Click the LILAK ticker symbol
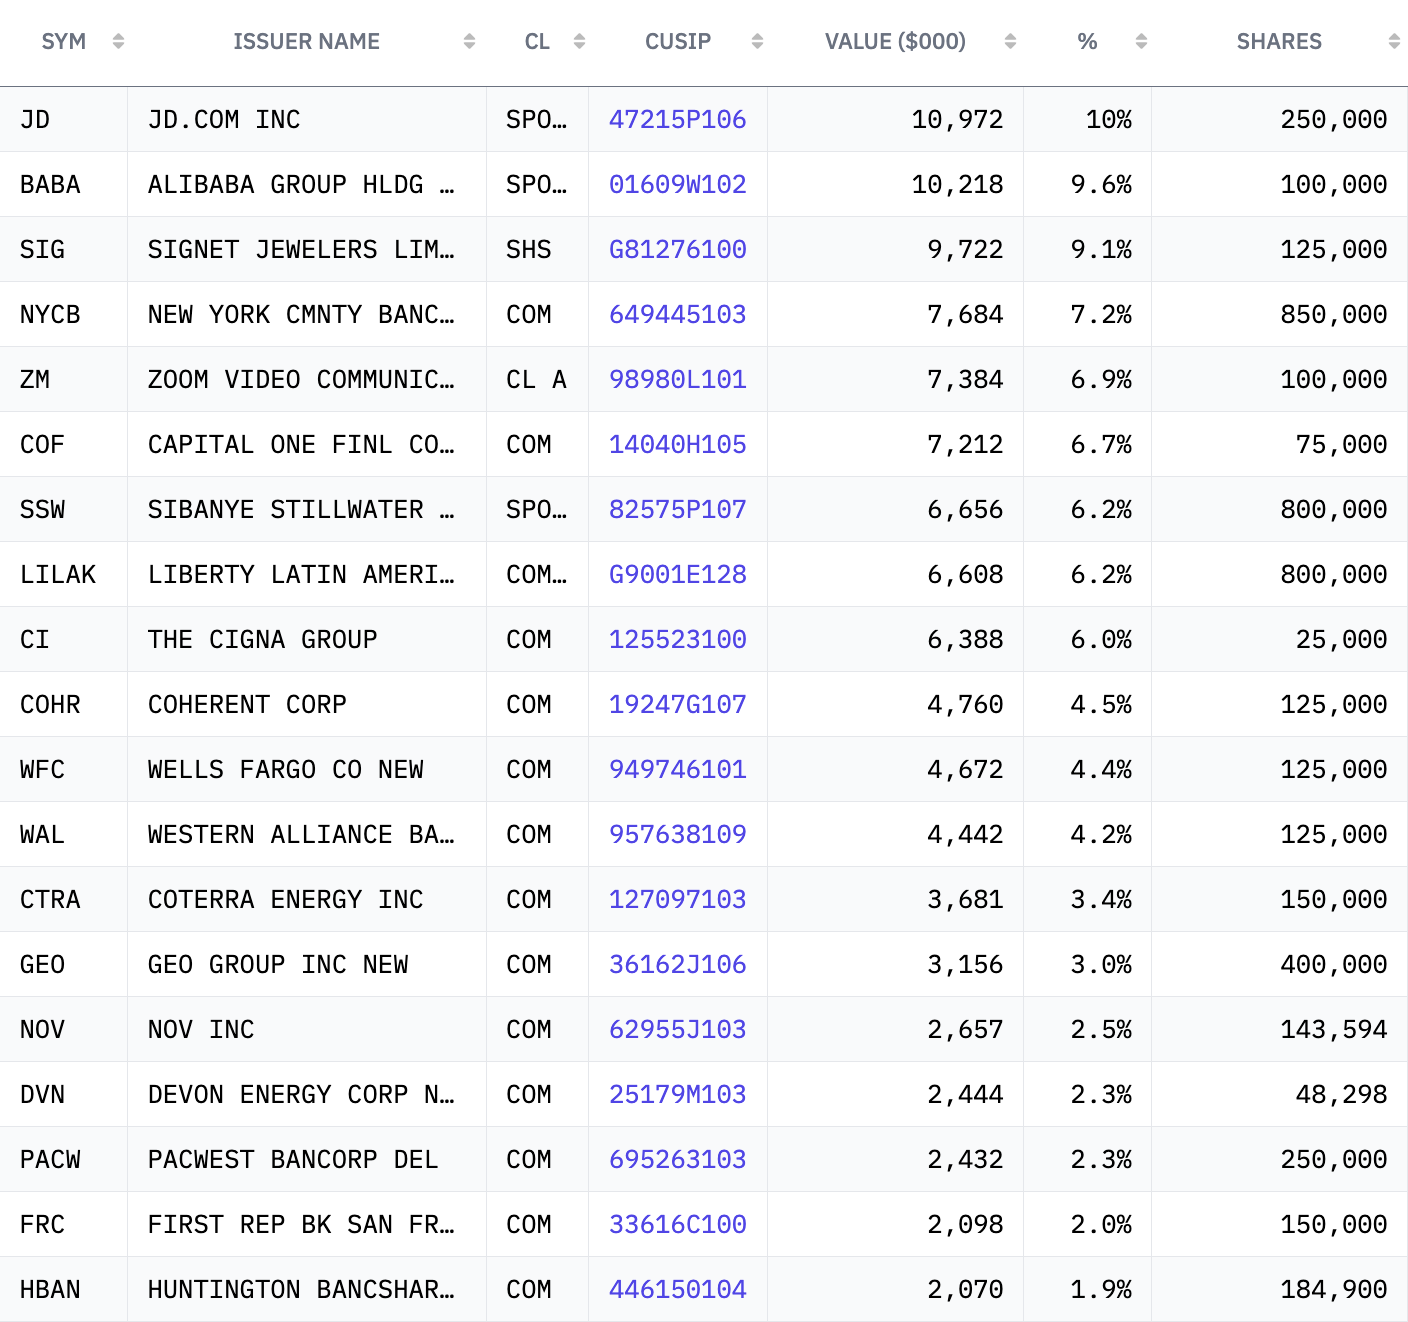1408x1322 pixels. [x=58, y=574]
